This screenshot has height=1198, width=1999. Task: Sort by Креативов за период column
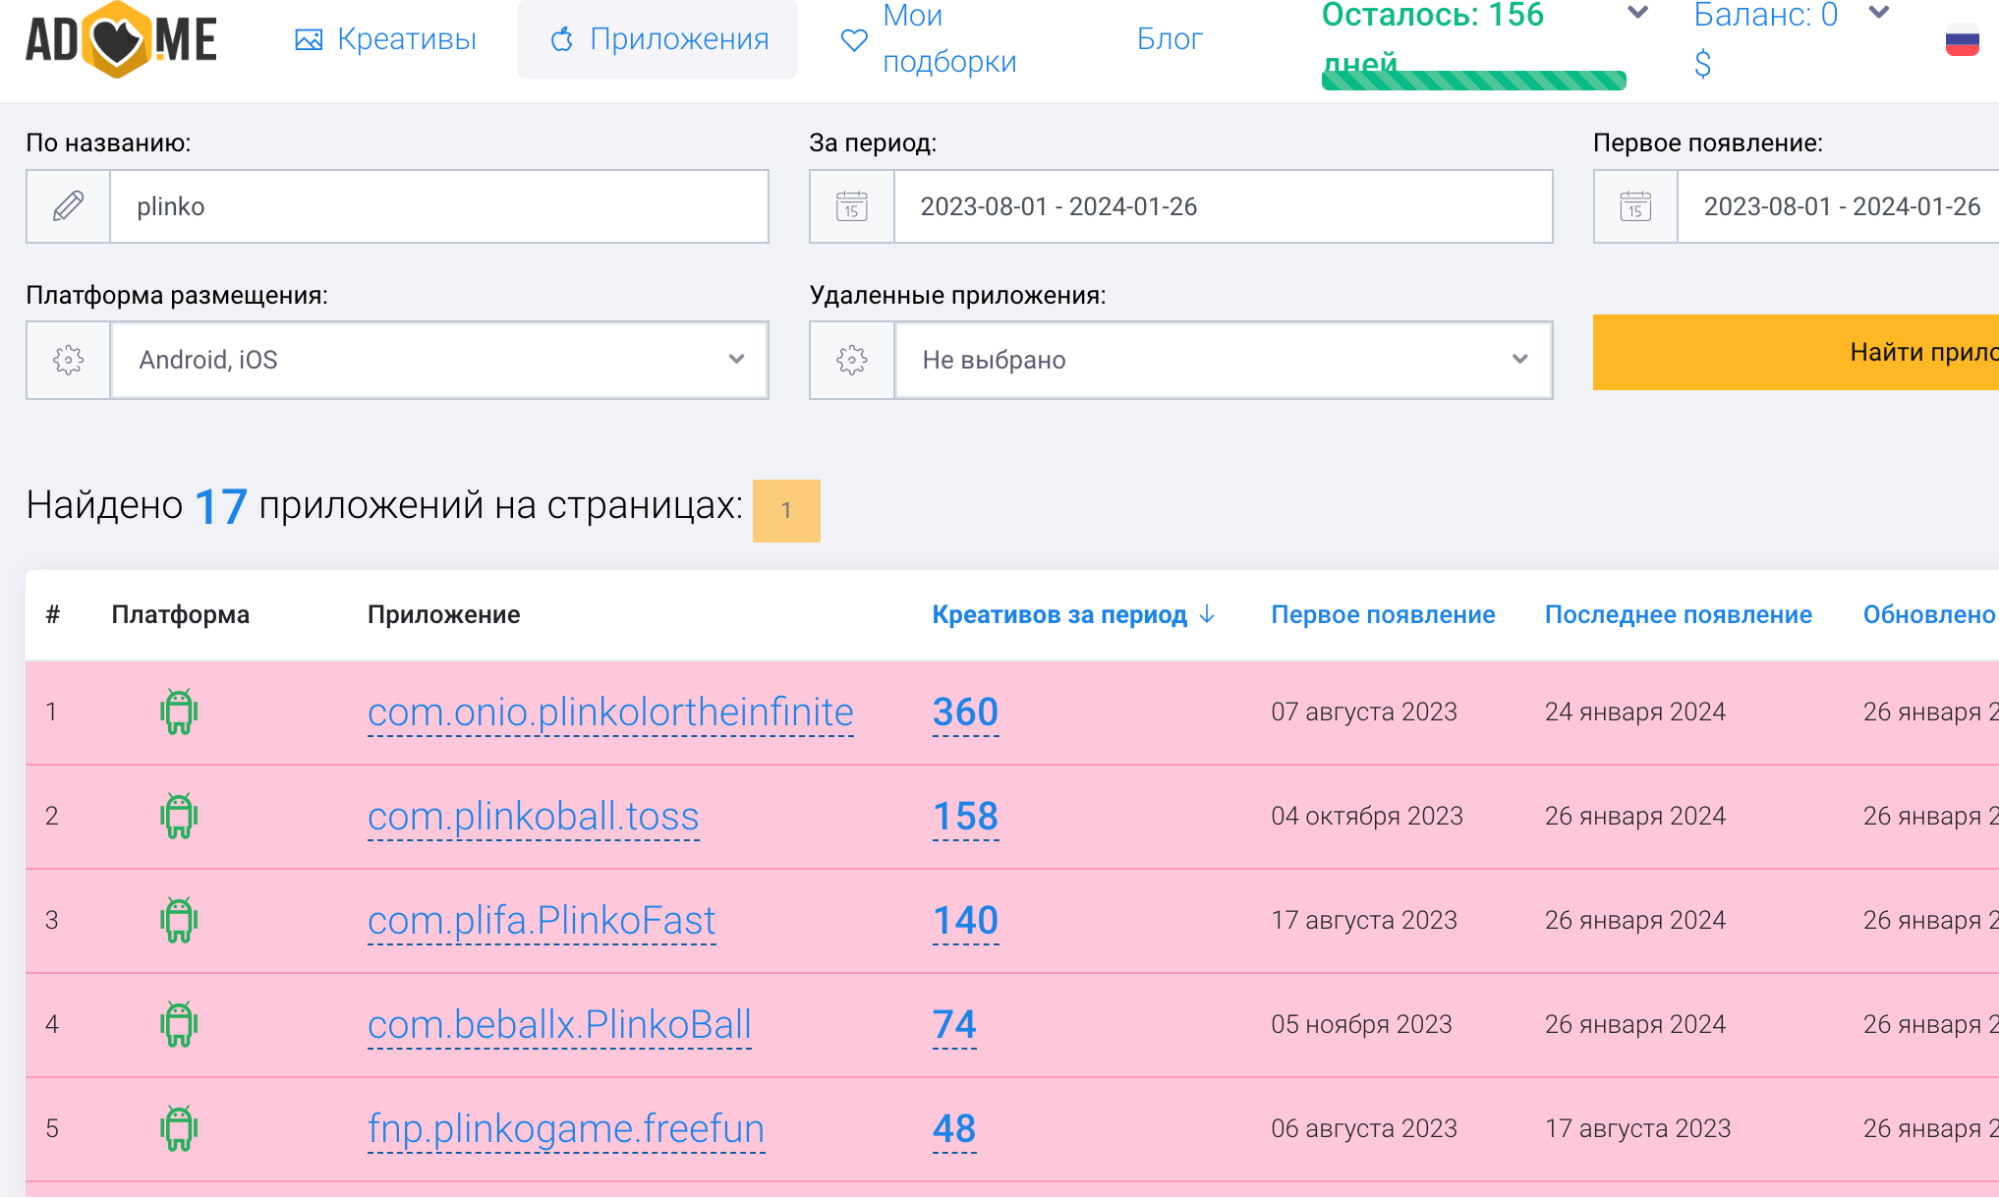(x=1059, y=614)
